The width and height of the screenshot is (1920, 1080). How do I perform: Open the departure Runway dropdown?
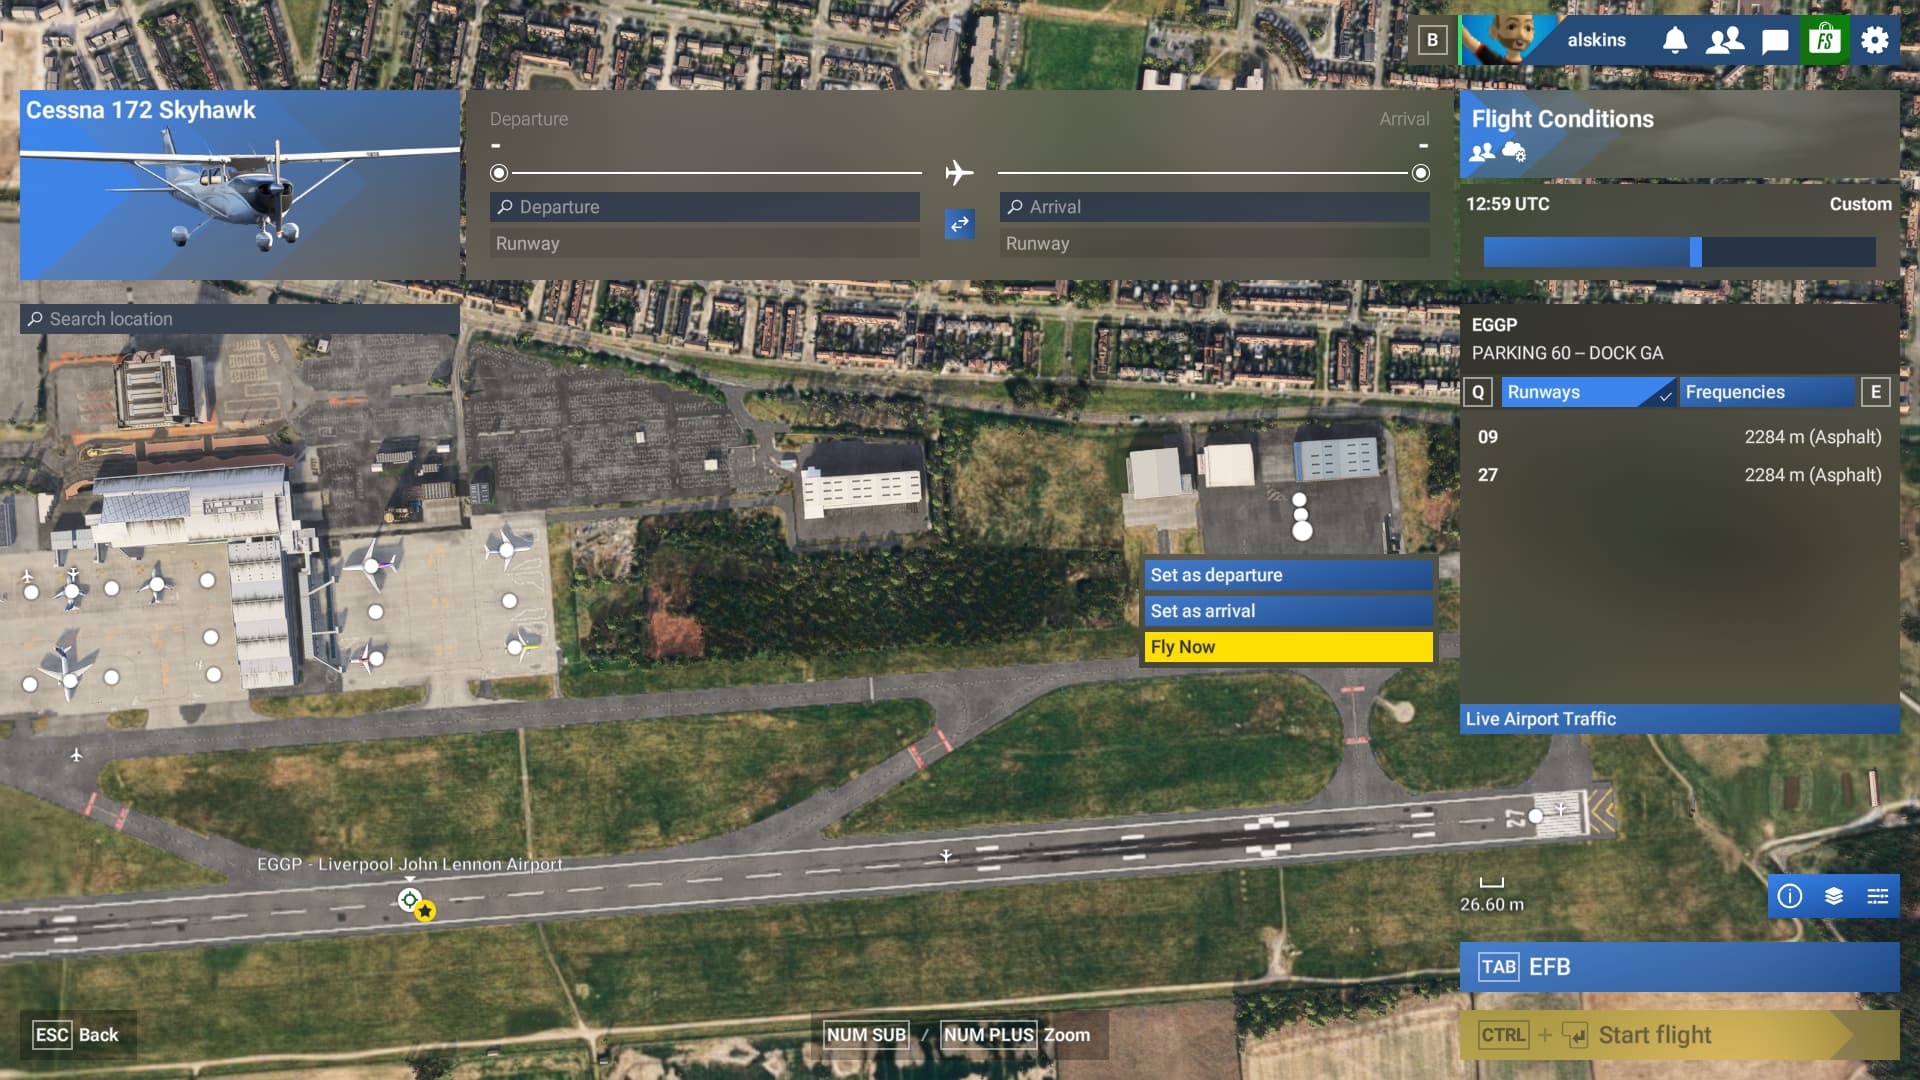(705, 243)
